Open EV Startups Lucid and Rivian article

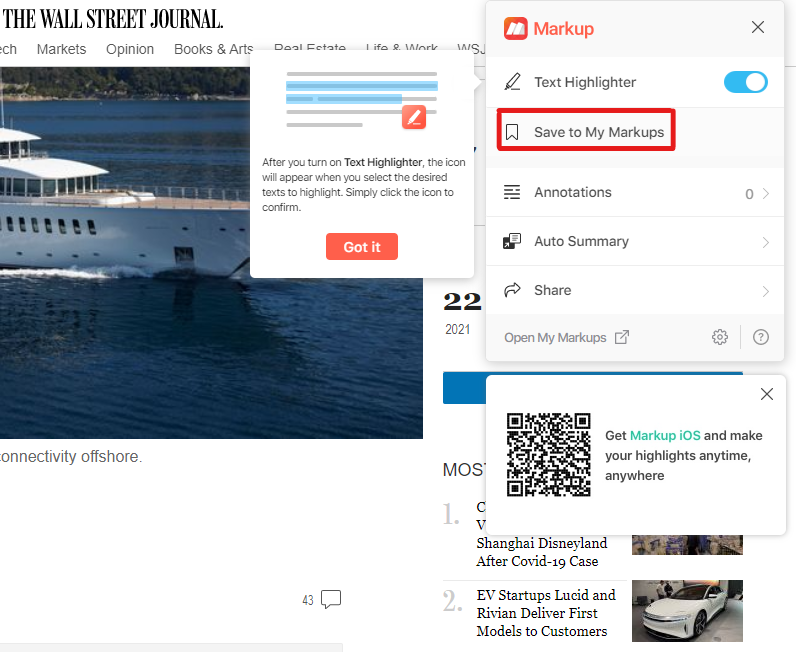click(x=546, y=613)
